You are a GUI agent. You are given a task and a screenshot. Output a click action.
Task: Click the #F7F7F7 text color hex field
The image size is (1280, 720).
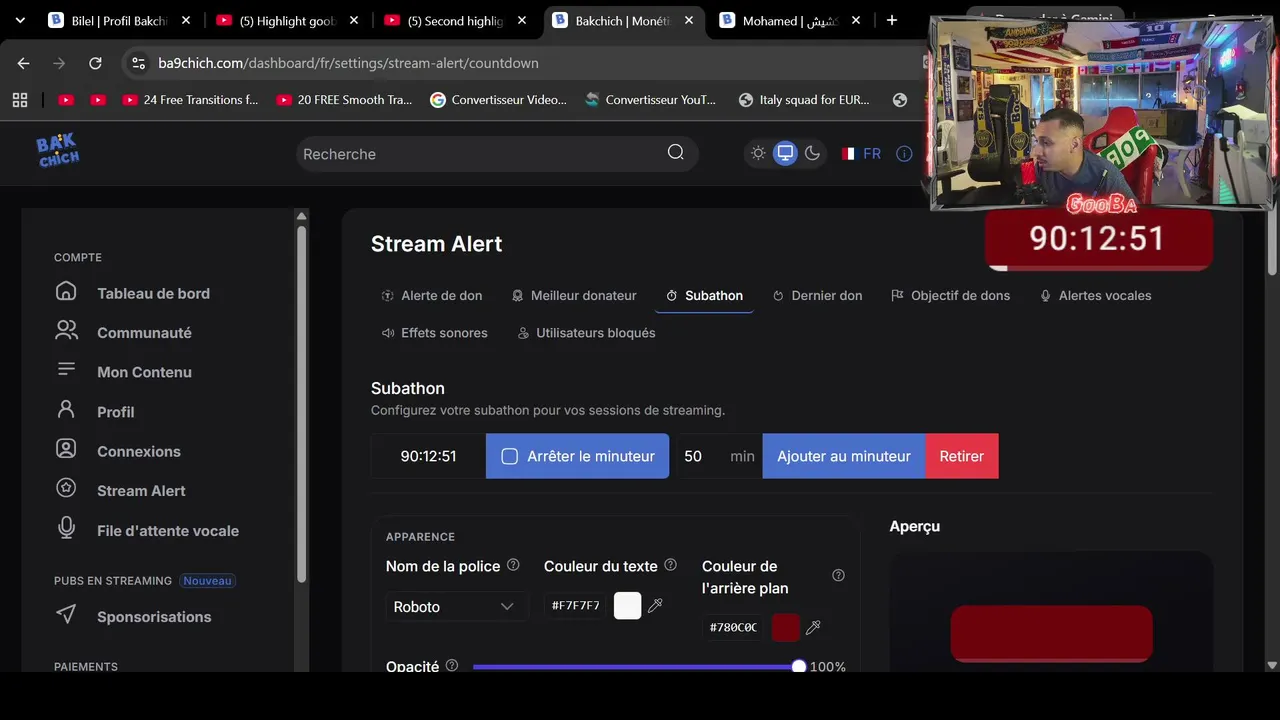click(576, 605)
